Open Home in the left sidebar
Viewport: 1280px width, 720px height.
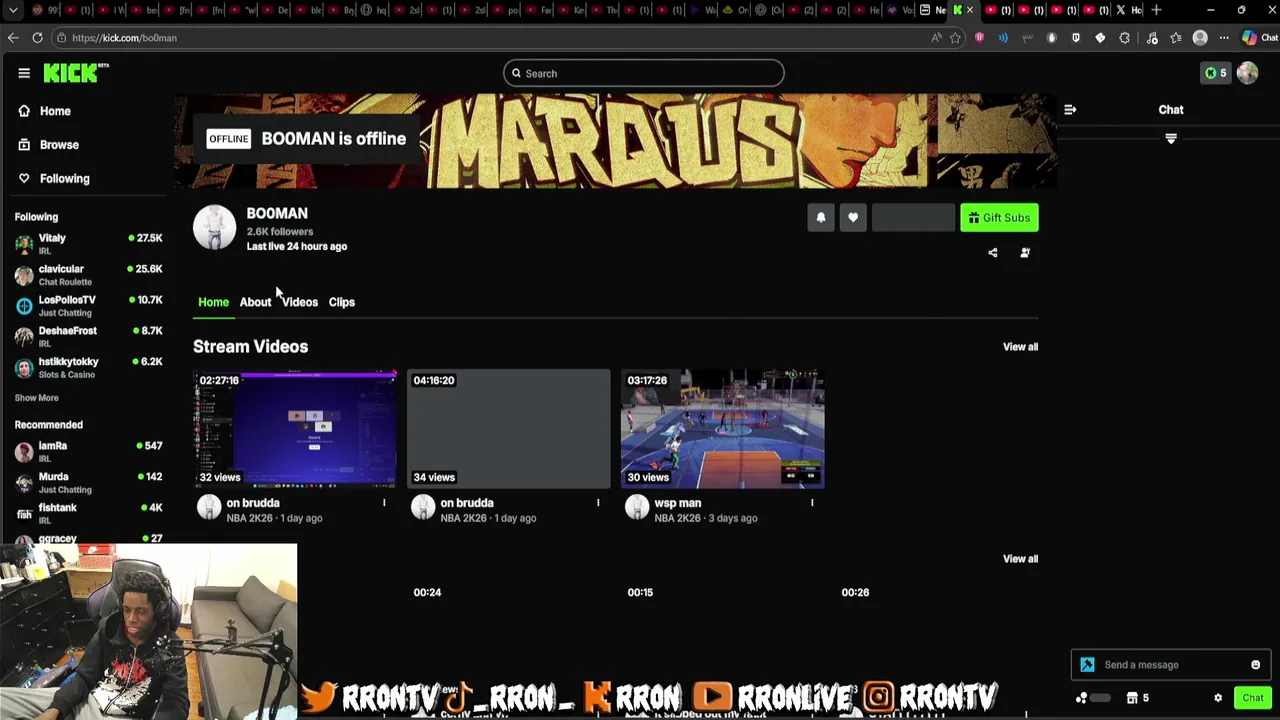click(x=45, y=111)
